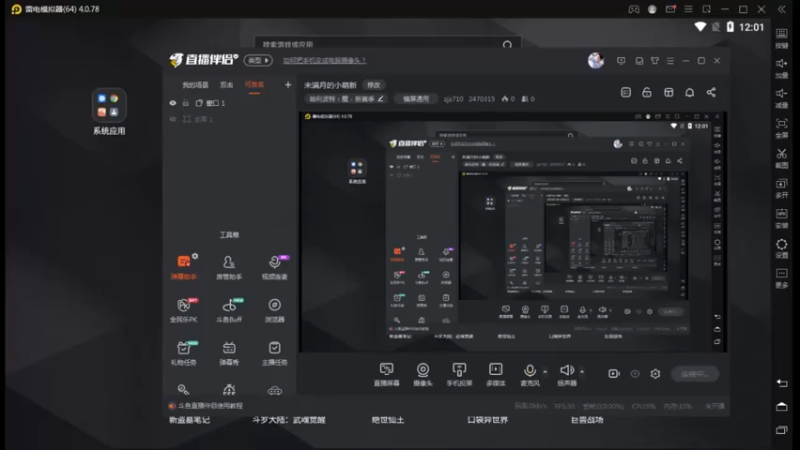
Task: Click room ID 2470315 text
Action: pos(482,99)
